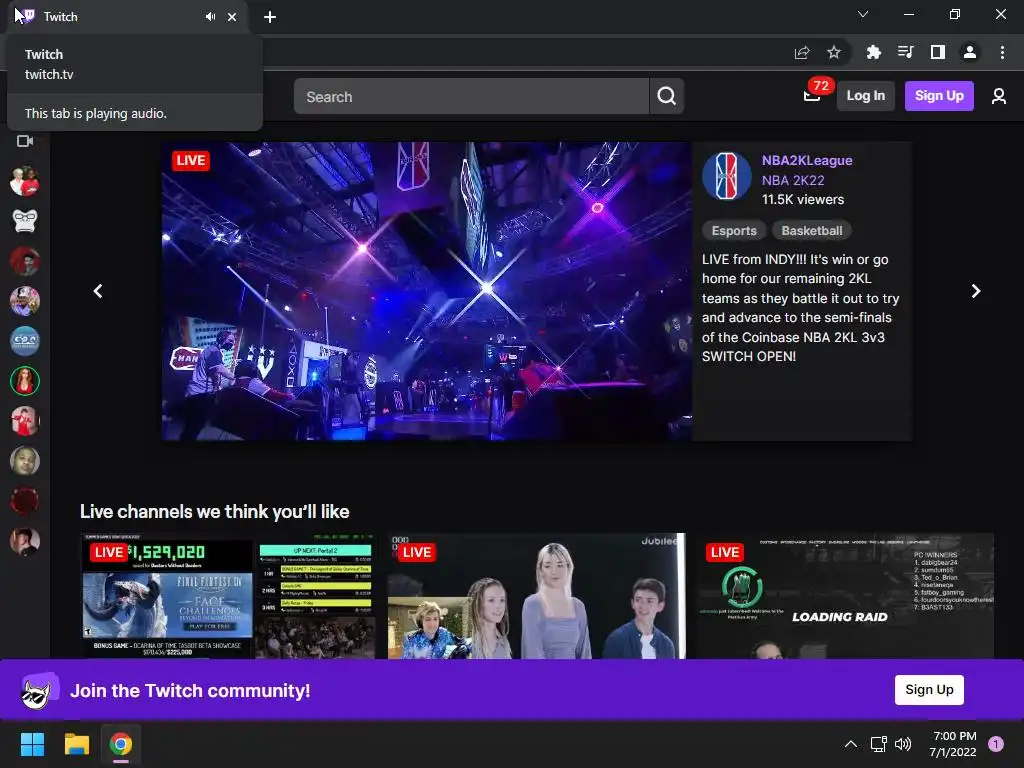Open a new browser tab
This screenshot has width=1024, height=768.
click(270, 17)
